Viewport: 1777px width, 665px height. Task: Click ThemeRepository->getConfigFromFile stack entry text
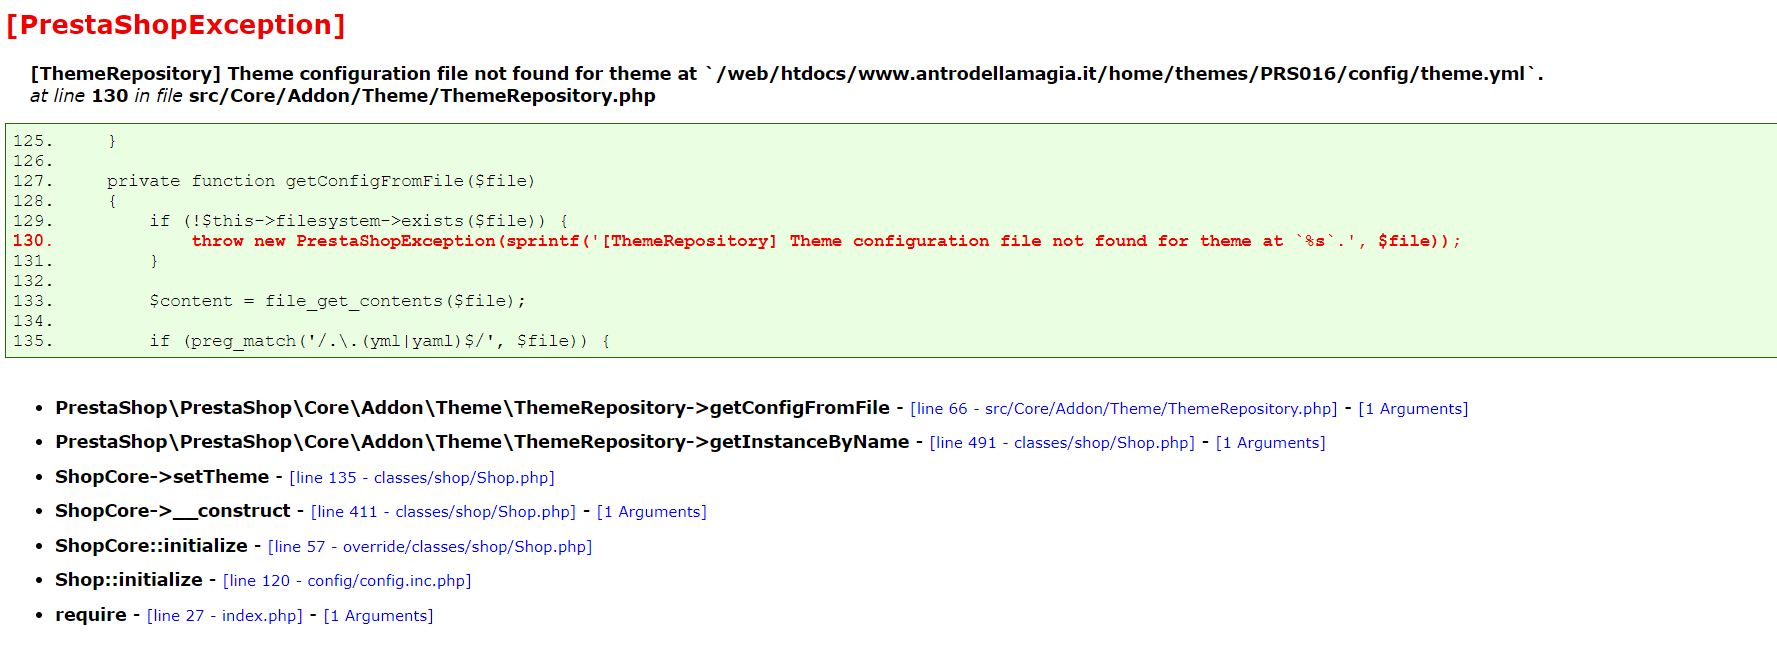point(472,407)
